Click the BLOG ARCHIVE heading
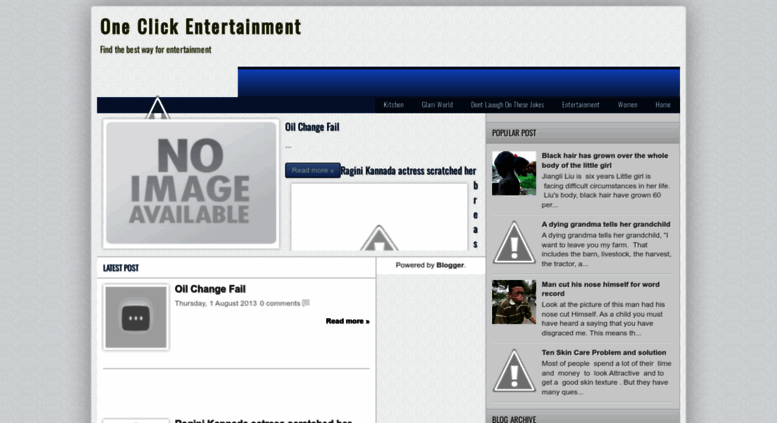777x423 pixels. click(514, 419)
